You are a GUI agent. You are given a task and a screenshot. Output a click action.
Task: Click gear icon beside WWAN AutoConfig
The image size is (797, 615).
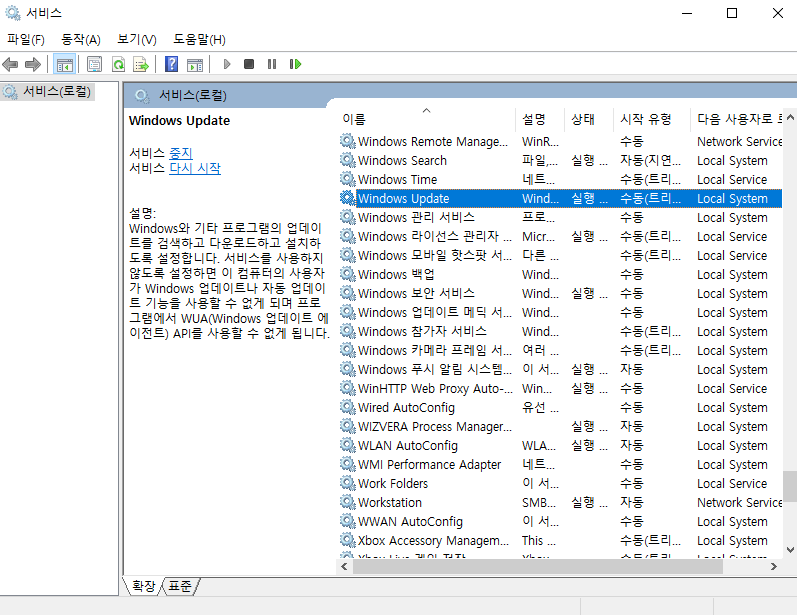pyautogui.click(x=348, y=521)
